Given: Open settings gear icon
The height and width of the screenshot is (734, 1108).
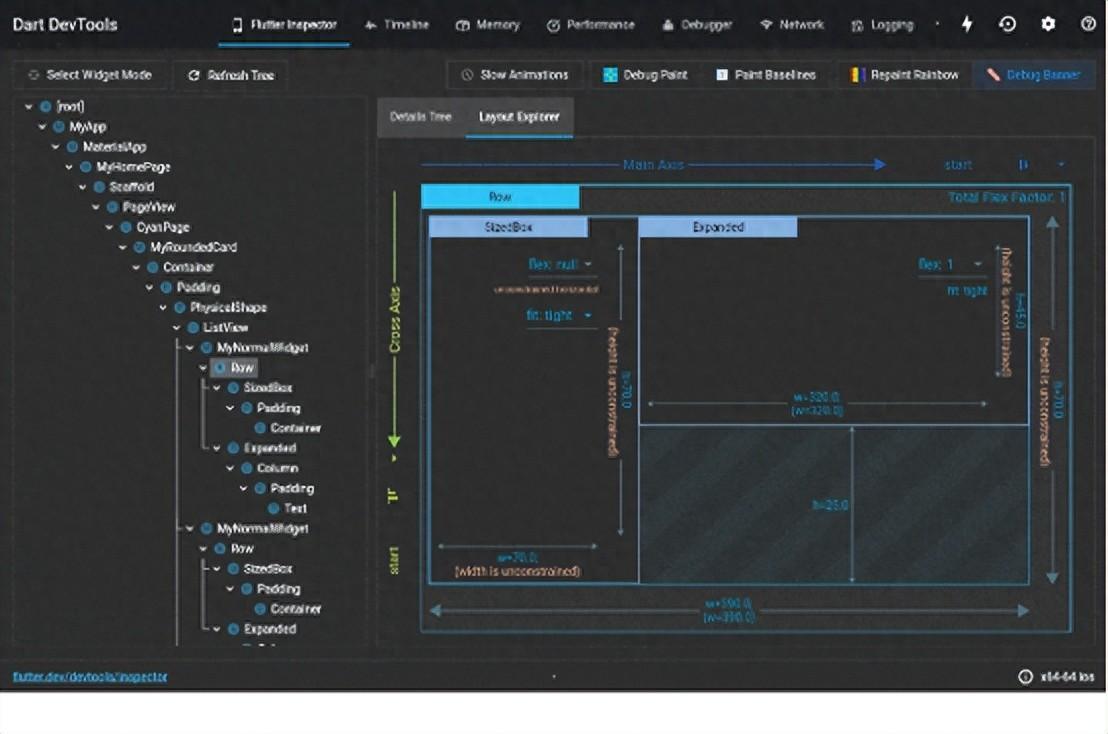Looking at the screenshot, I should [1048, 24].
